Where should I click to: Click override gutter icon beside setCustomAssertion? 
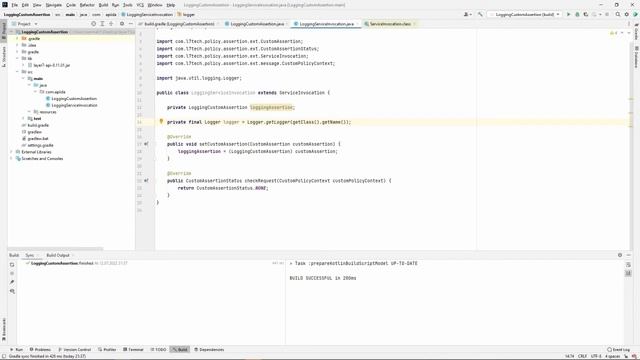point(146,144)
